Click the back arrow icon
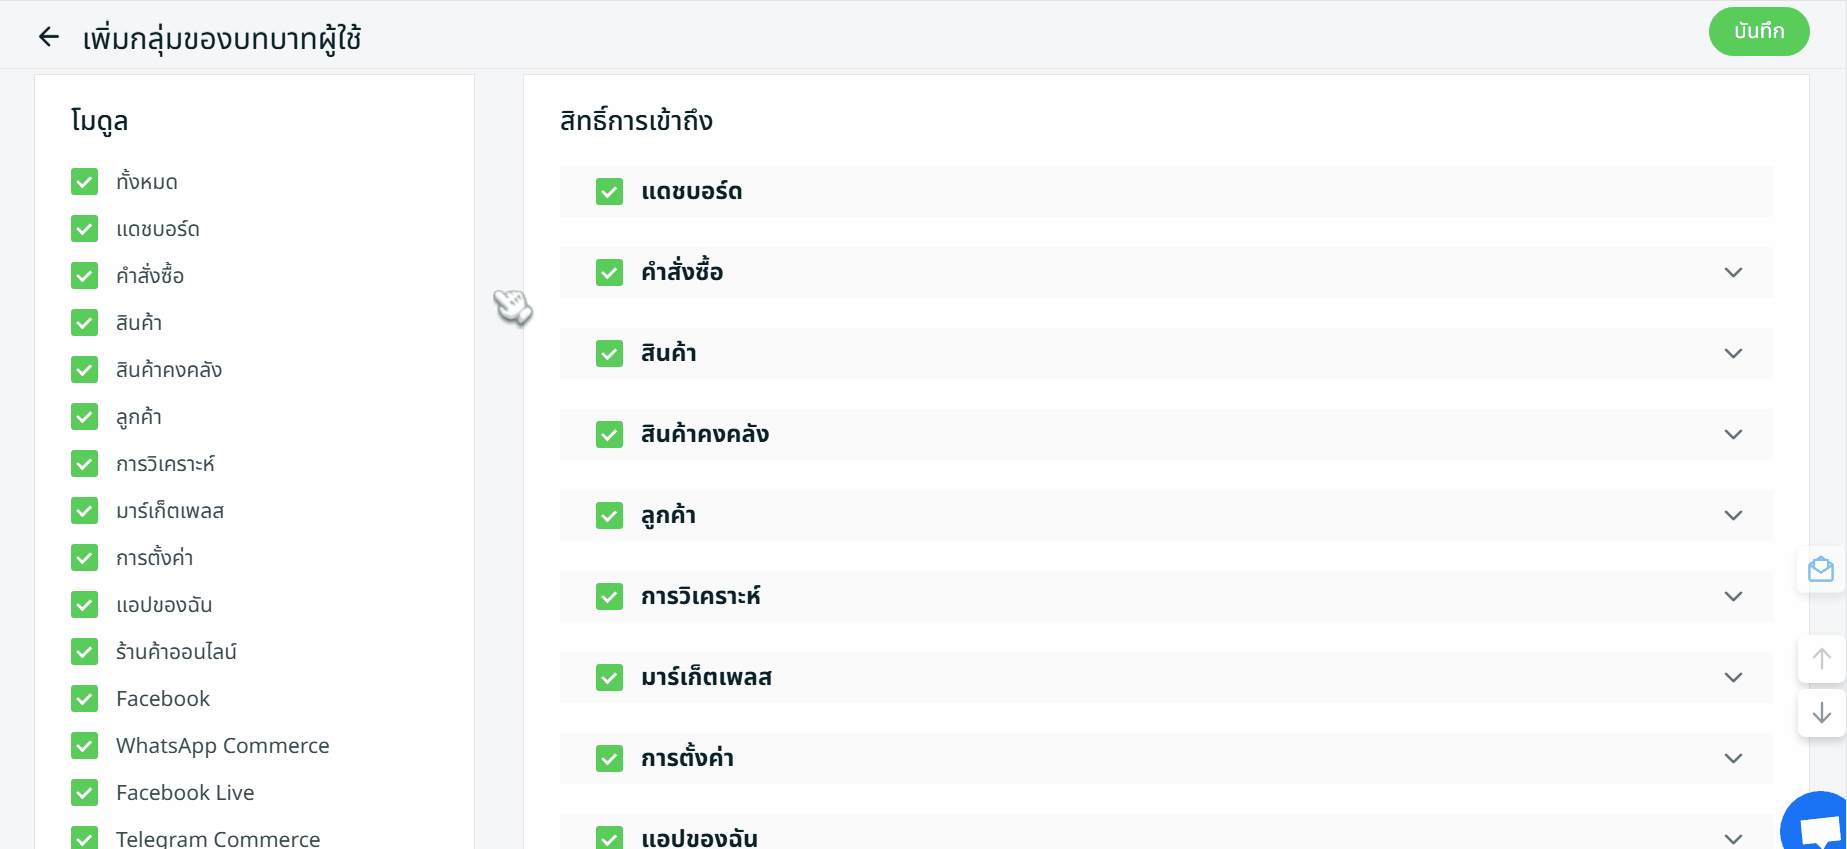Viewport: 1847px width, 849px height. 48,38
